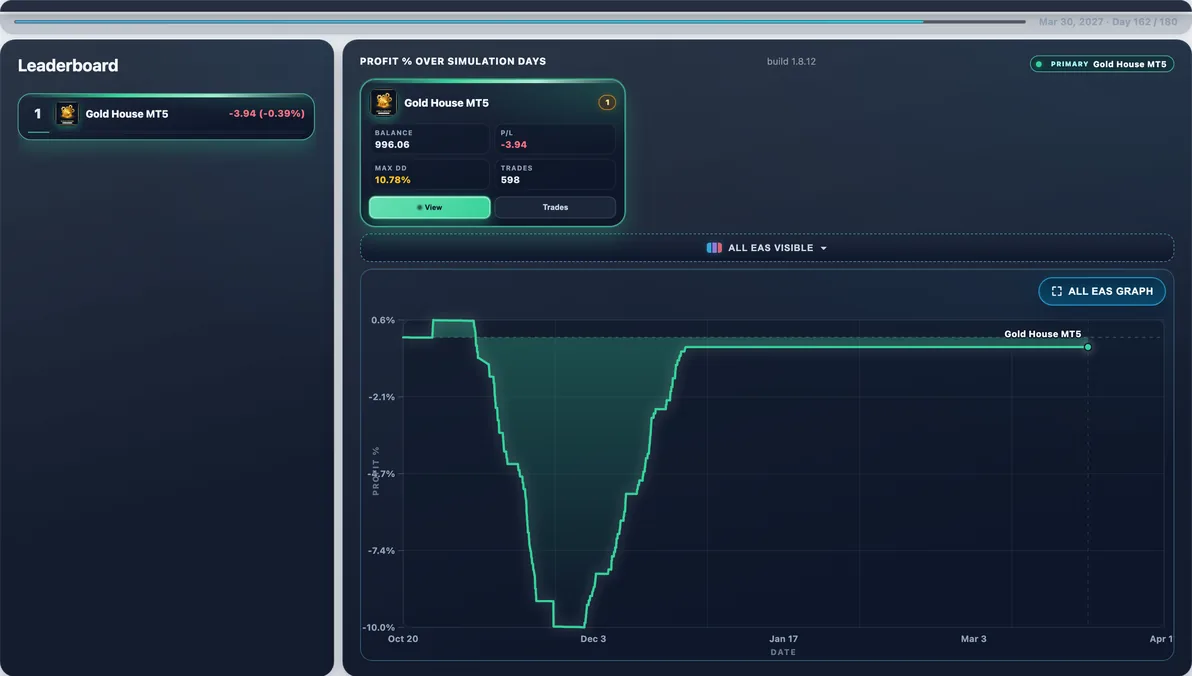The image size is (1192, 676).
Task: Click the Mar 30, 2027 Day 162/180 label
Action: click(x=1108, y=21)
